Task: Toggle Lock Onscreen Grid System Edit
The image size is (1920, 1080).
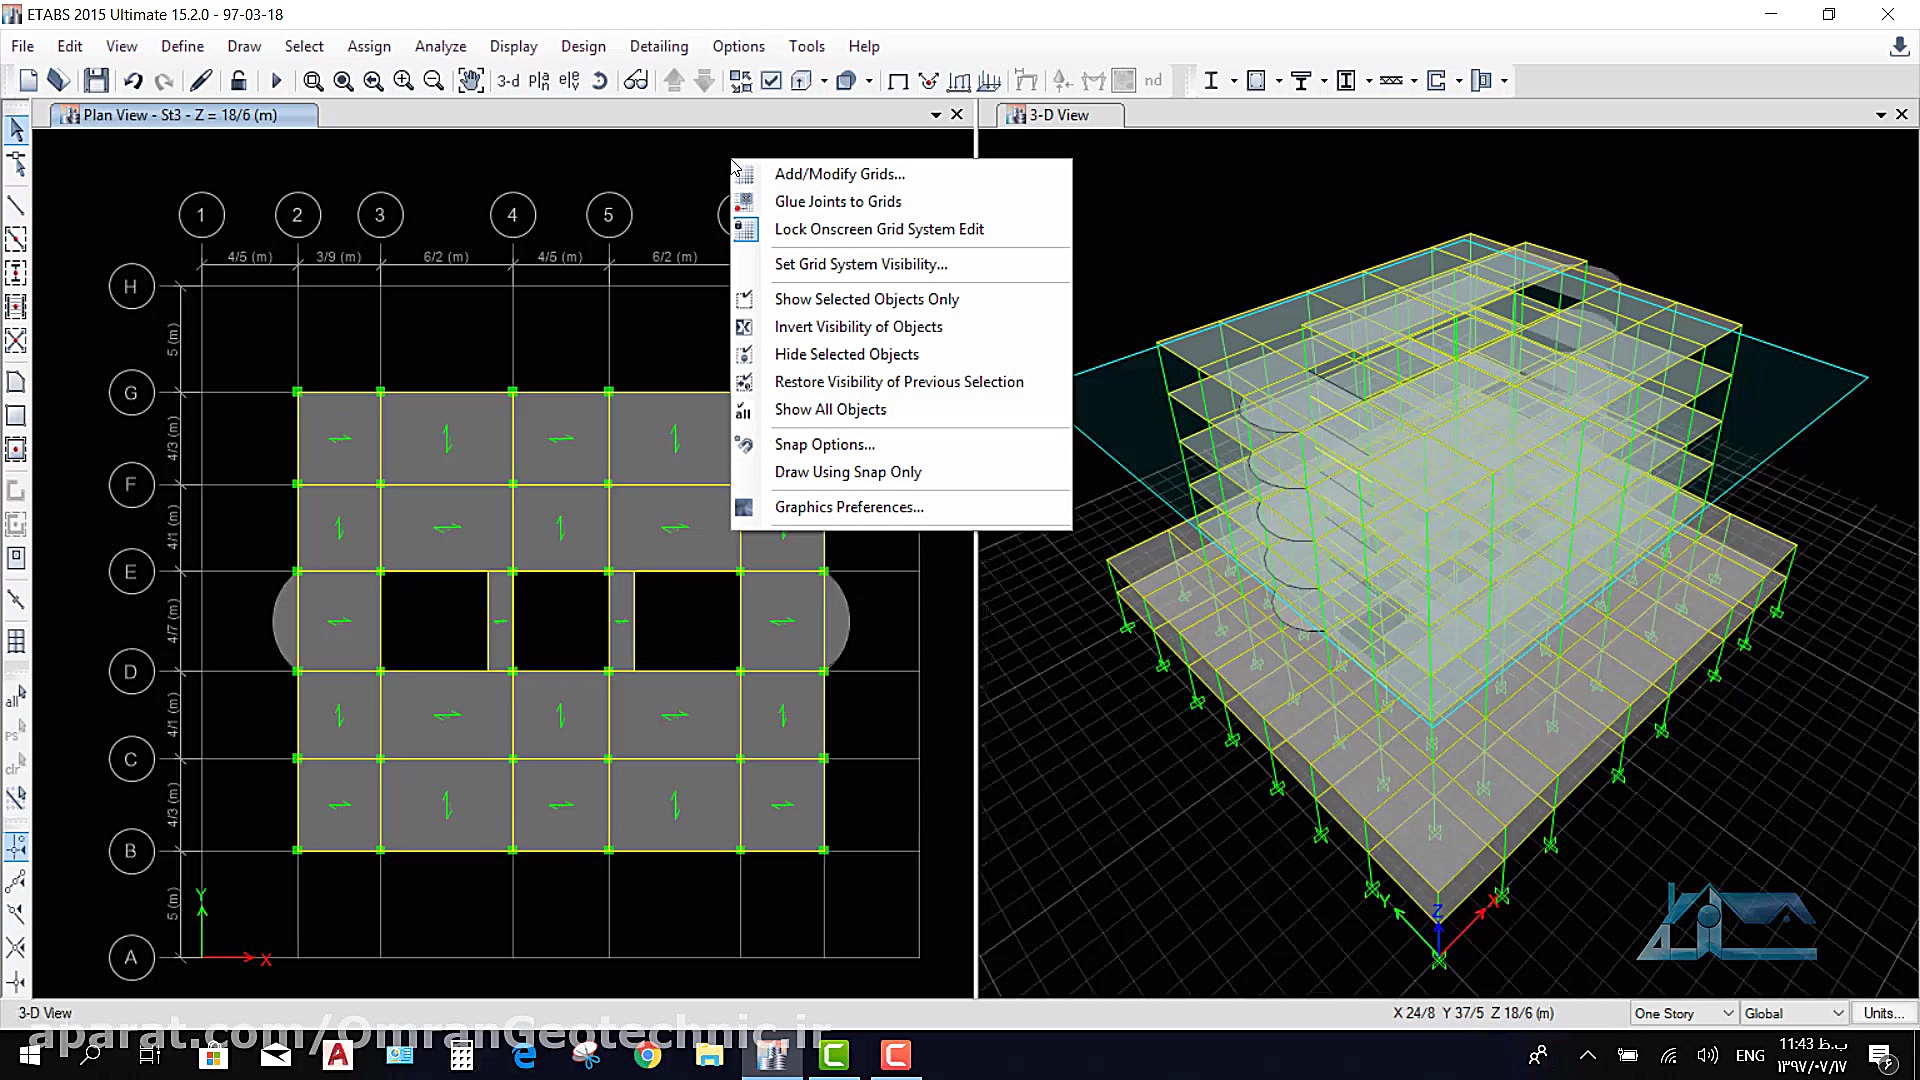Action: click(878, 229)
